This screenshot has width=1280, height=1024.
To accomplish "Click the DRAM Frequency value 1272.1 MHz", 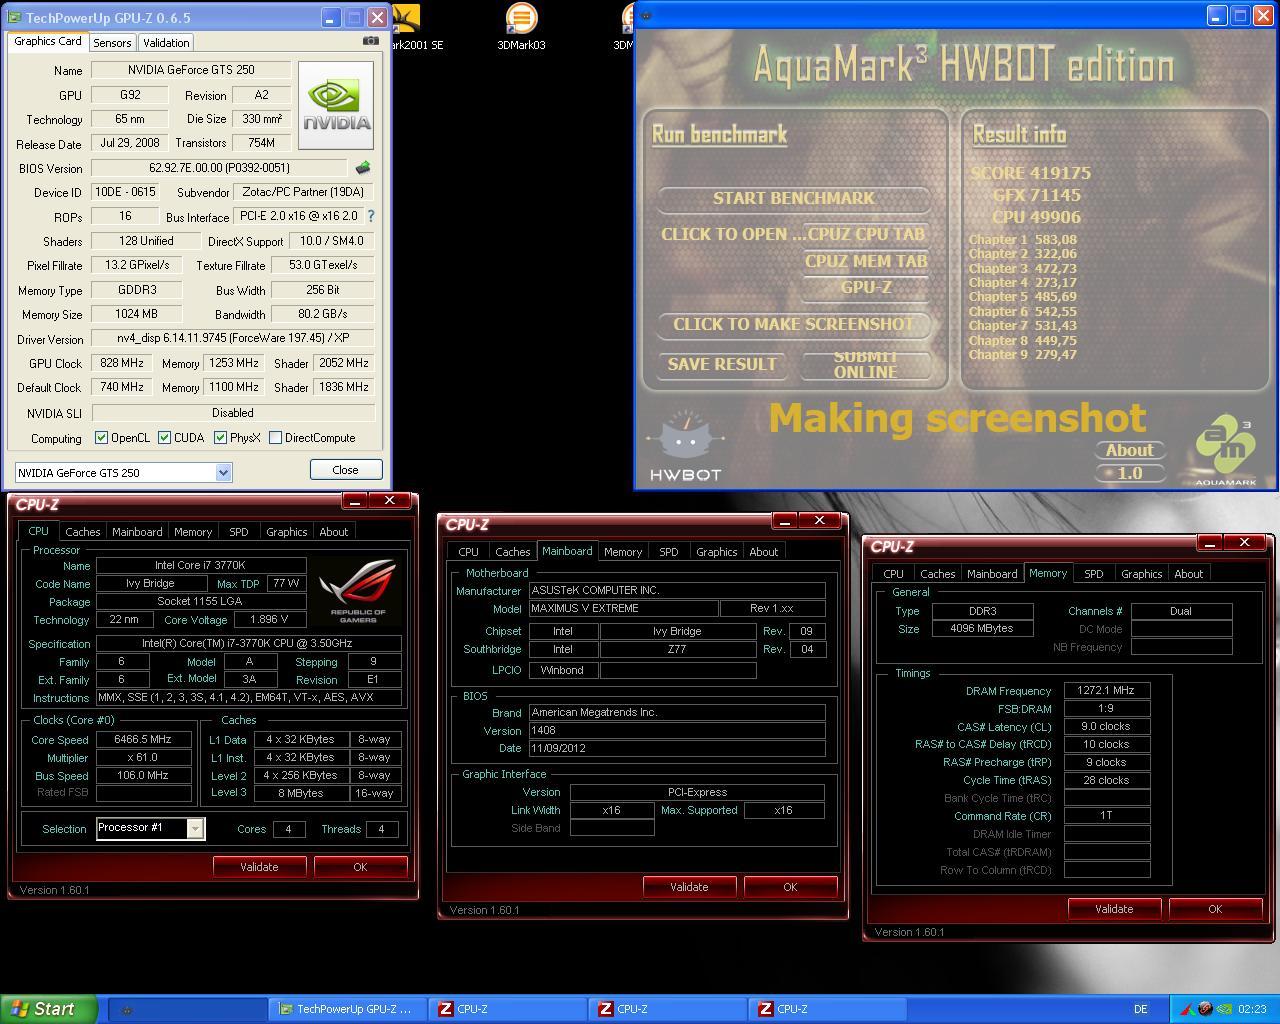I will click(1107, 690).
